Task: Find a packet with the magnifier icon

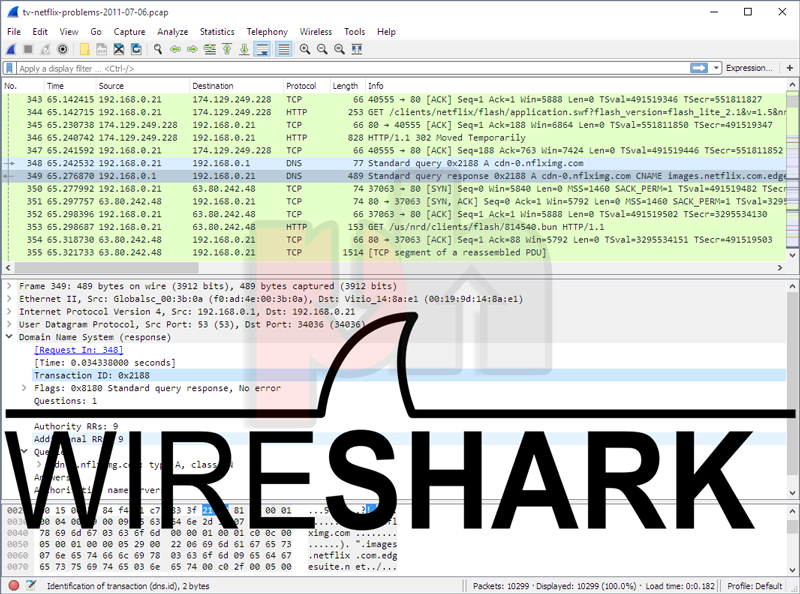Action: (158, 49)
